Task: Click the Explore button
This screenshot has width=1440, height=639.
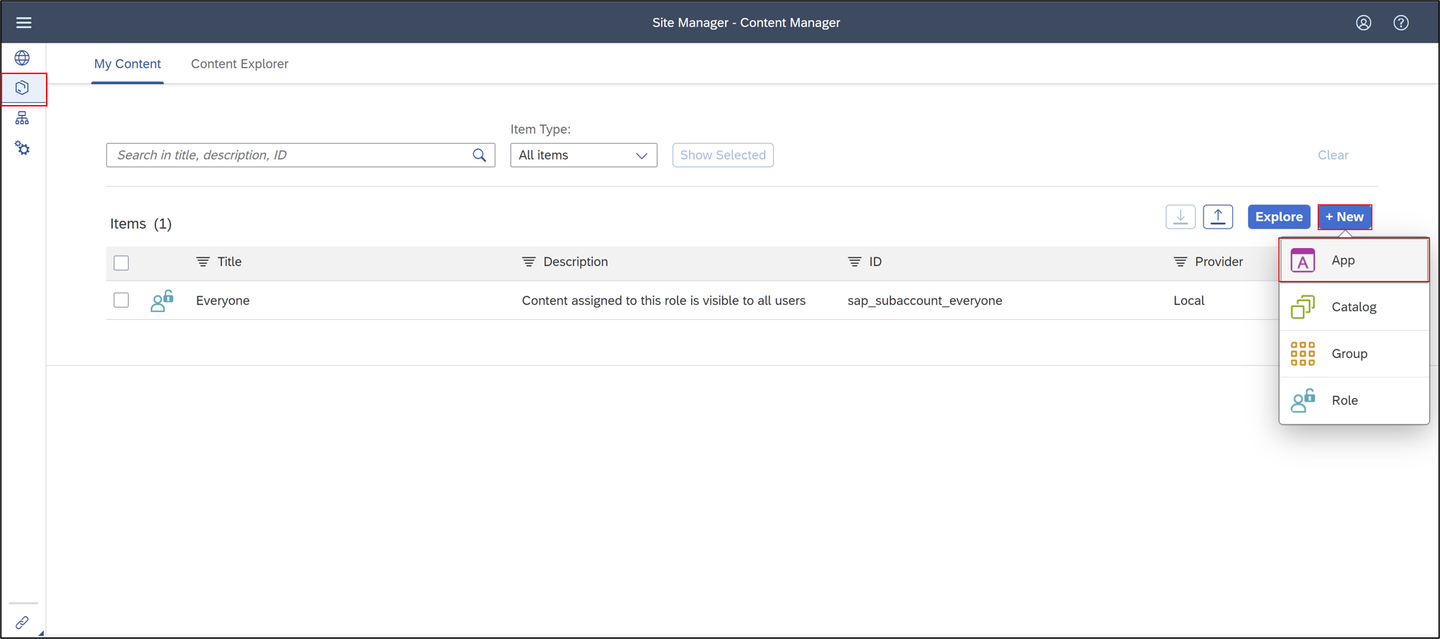Action: coord(1279,217)
